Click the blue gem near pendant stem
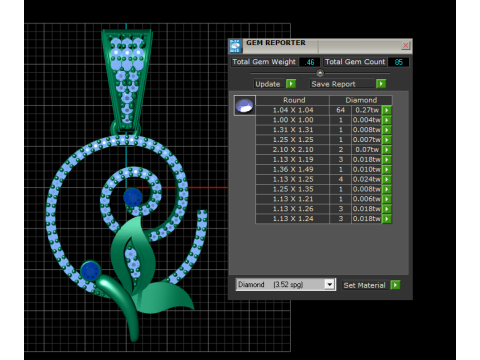 point(90,271)
